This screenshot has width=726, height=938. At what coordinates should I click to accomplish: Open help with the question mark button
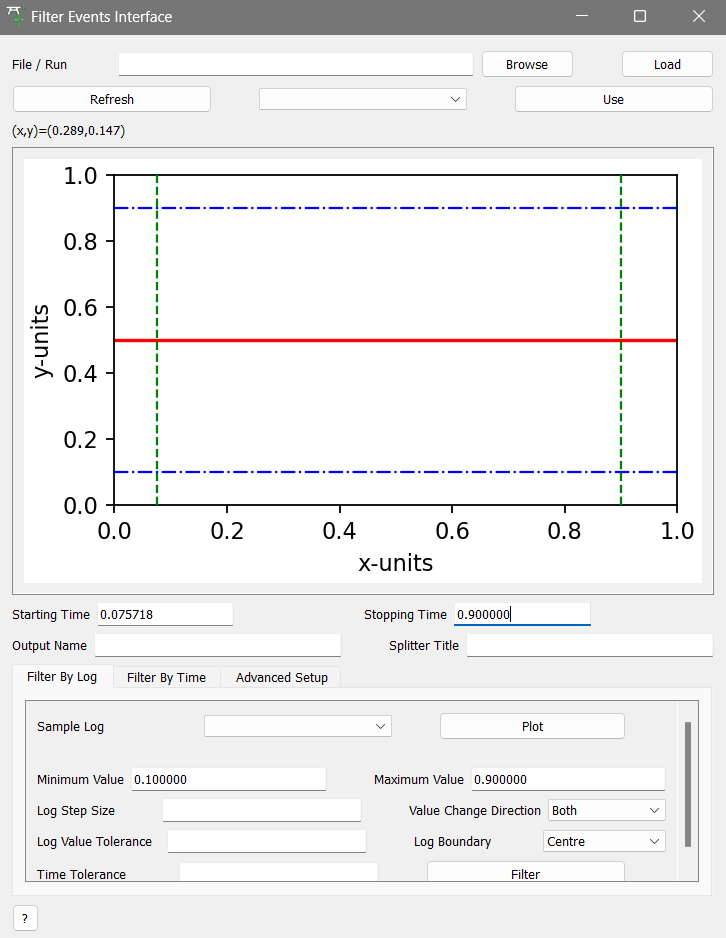25,918
